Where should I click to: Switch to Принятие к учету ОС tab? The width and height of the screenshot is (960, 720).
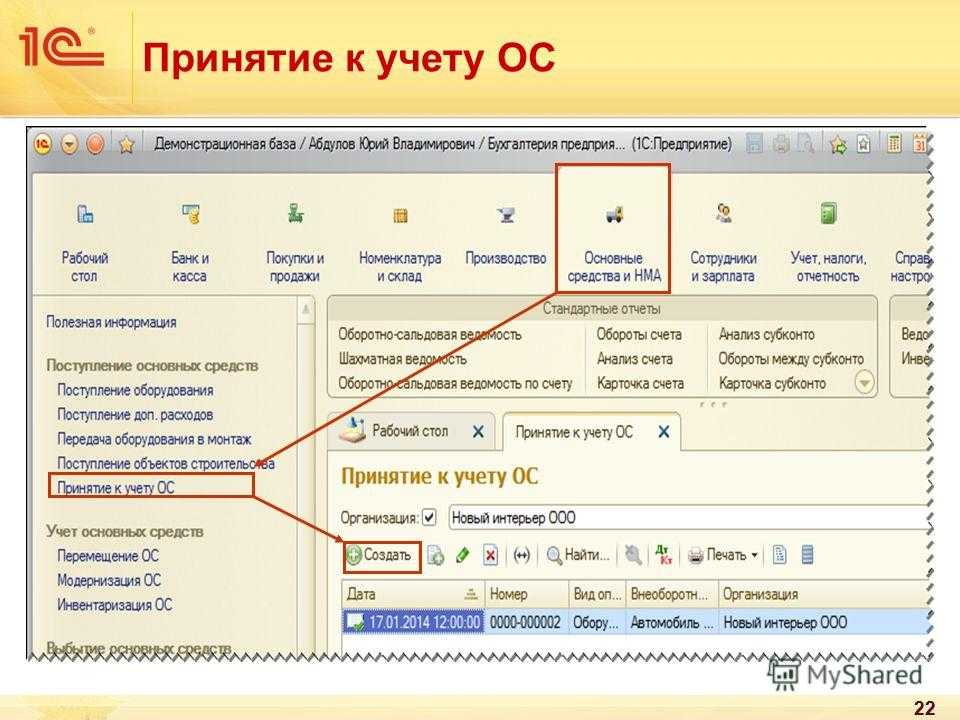pos(574,432)
